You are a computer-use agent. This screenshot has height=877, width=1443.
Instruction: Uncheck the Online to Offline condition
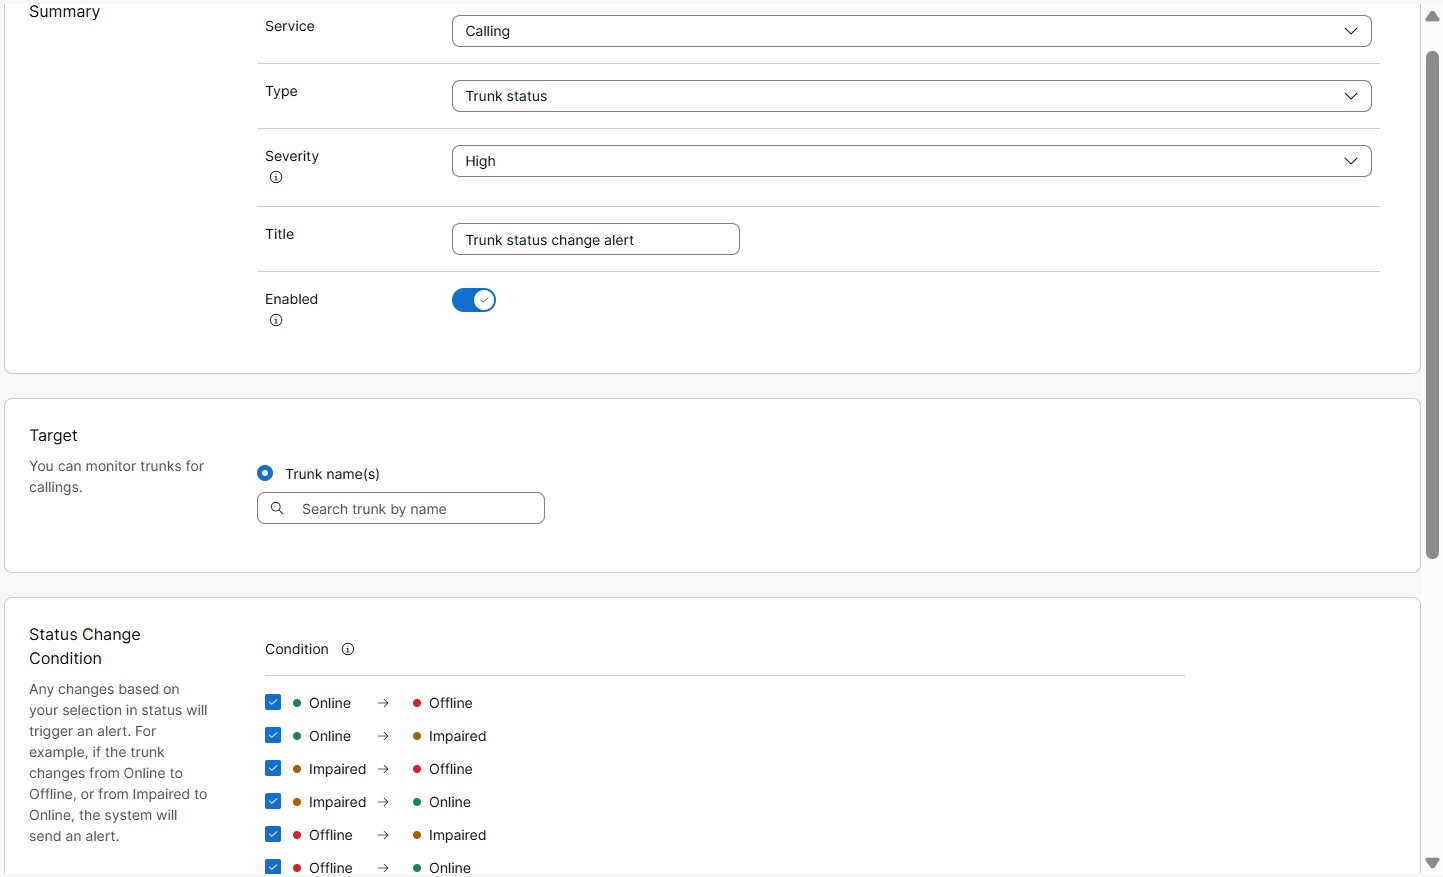point(273,703)
